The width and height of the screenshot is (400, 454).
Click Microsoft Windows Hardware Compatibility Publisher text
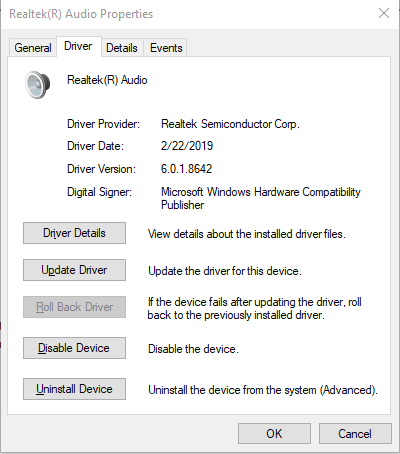(261, 198)
